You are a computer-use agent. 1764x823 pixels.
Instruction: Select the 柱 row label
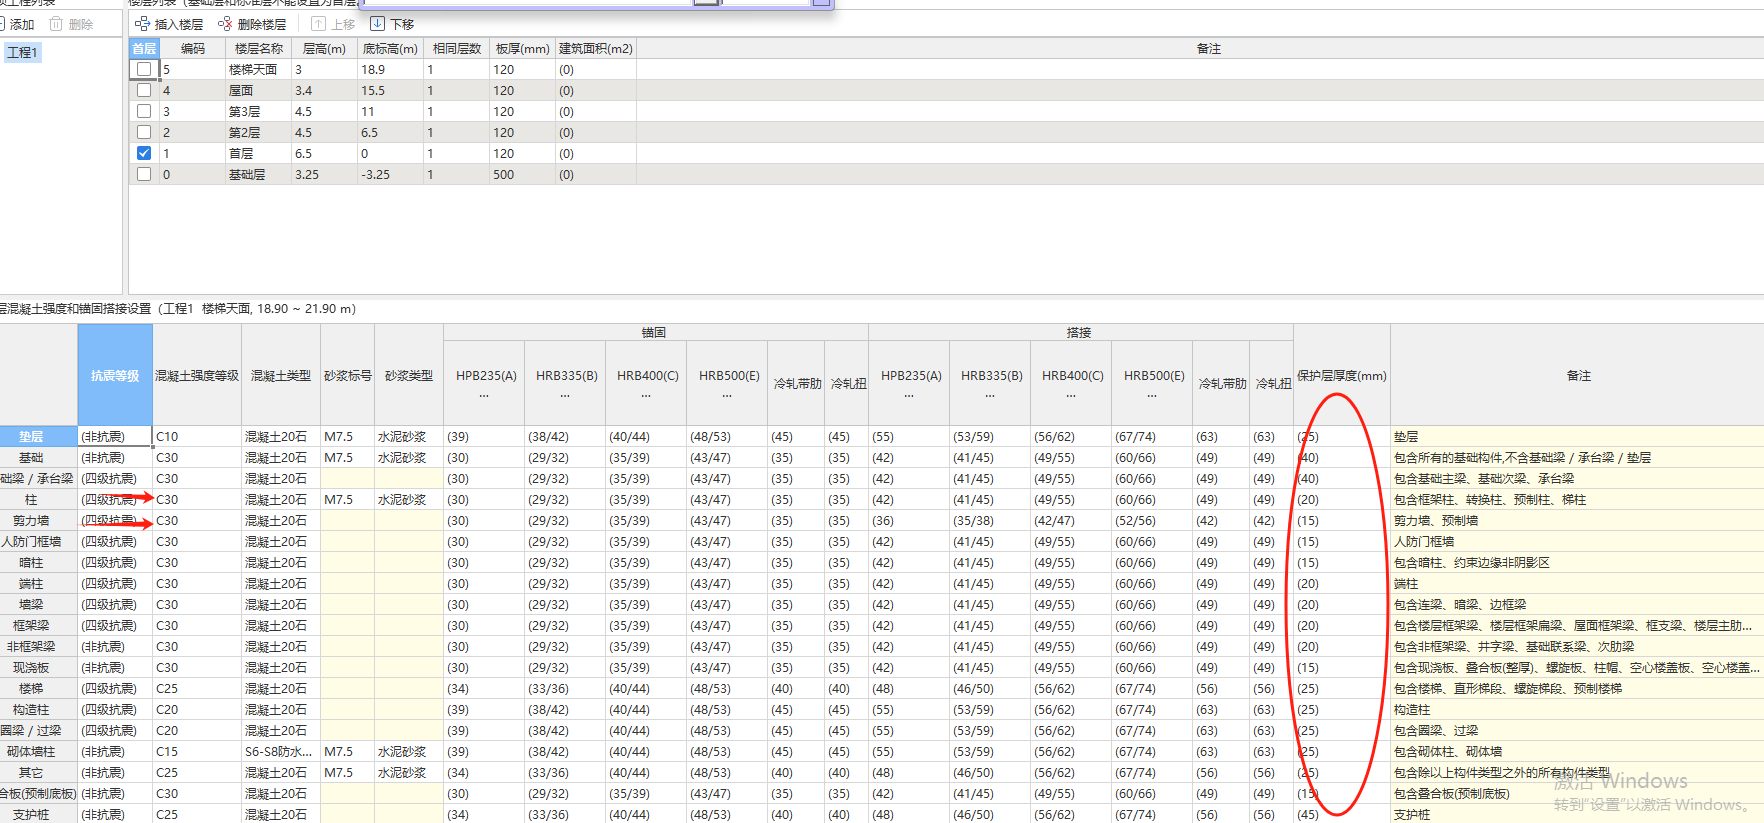38,499
